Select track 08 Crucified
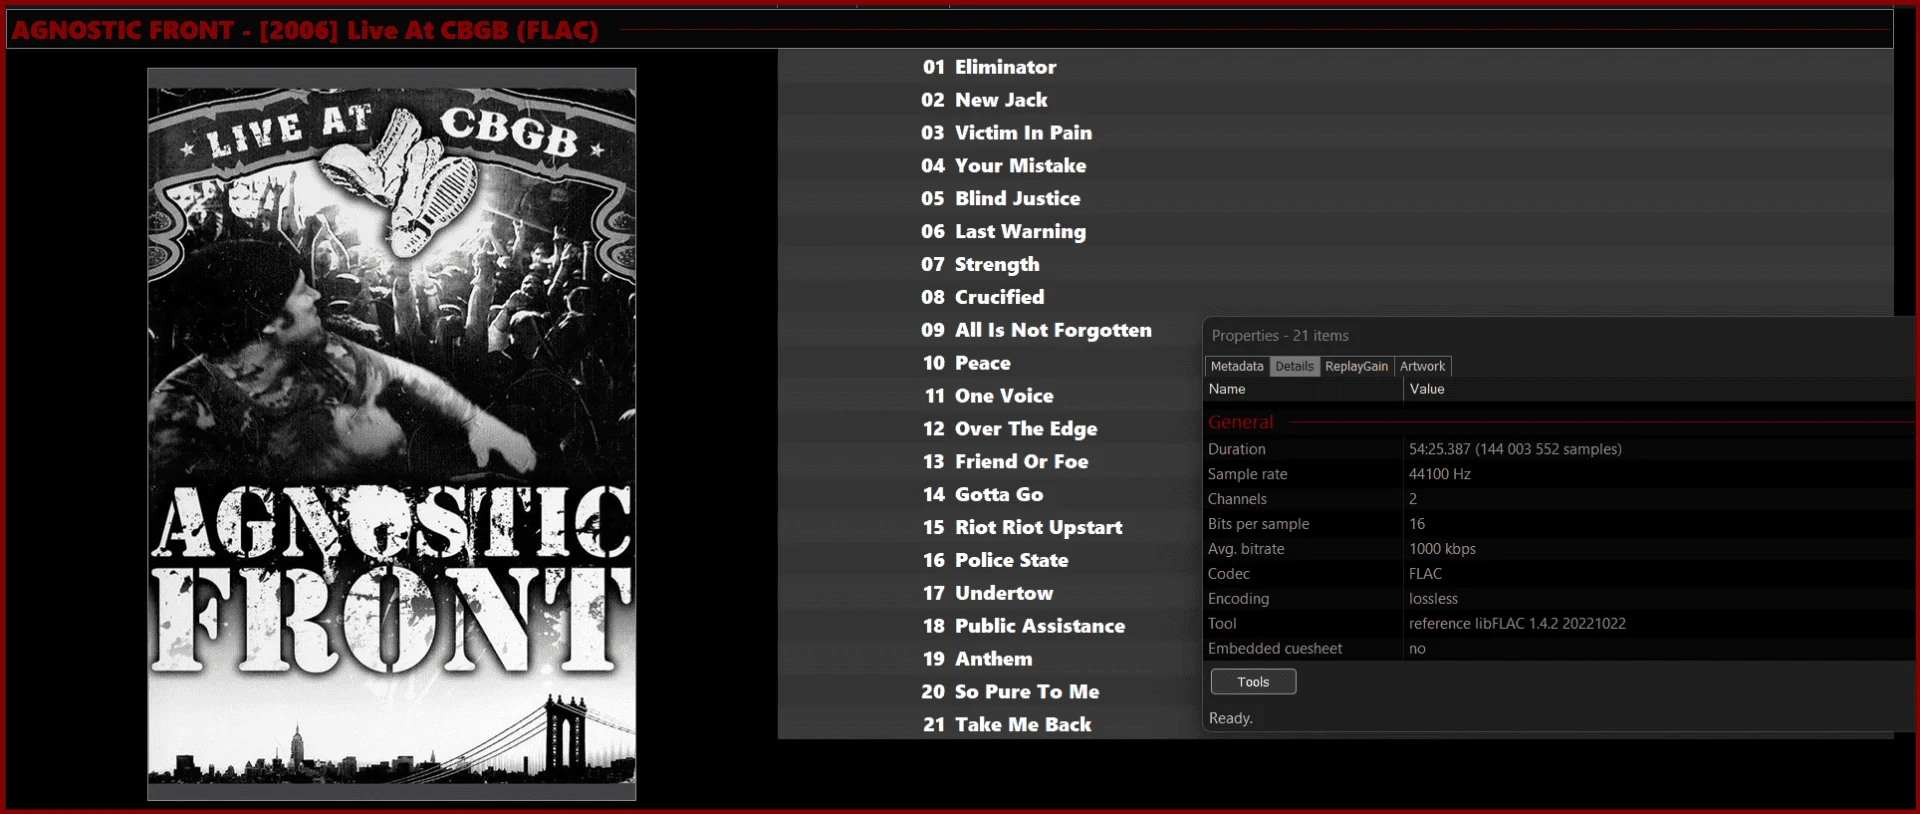 point(982,297)
